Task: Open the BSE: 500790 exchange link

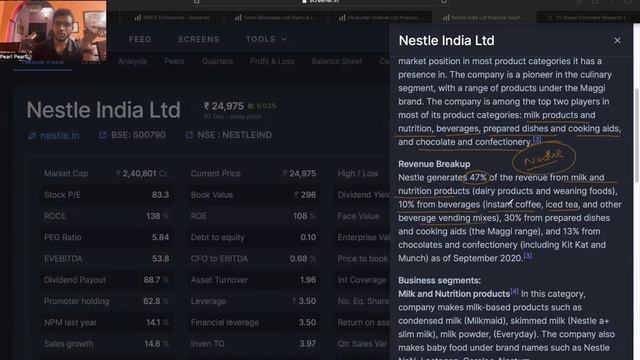Action: (x=138, y=135)
